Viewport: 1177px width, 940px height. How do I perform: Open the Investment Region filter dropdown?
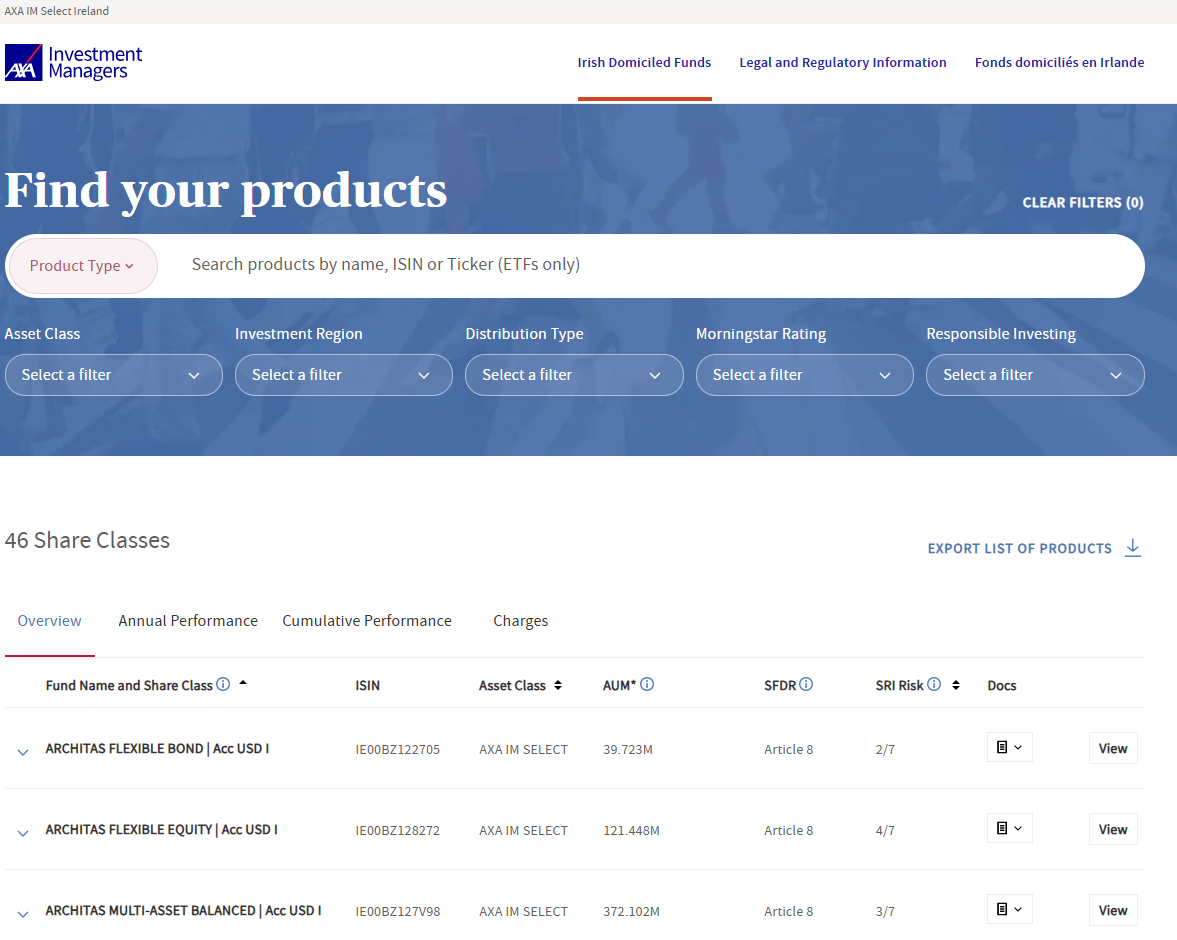click(343, 374)
